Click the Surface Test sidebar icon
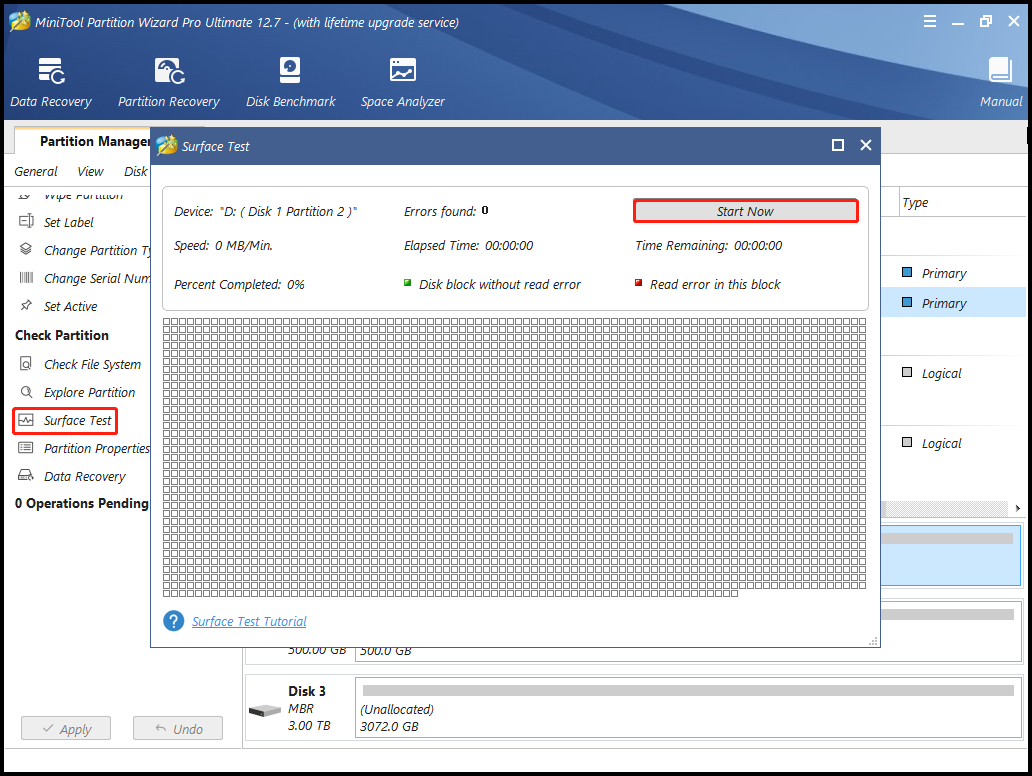This screenshot has width=1032, height=776. [26, 420]
